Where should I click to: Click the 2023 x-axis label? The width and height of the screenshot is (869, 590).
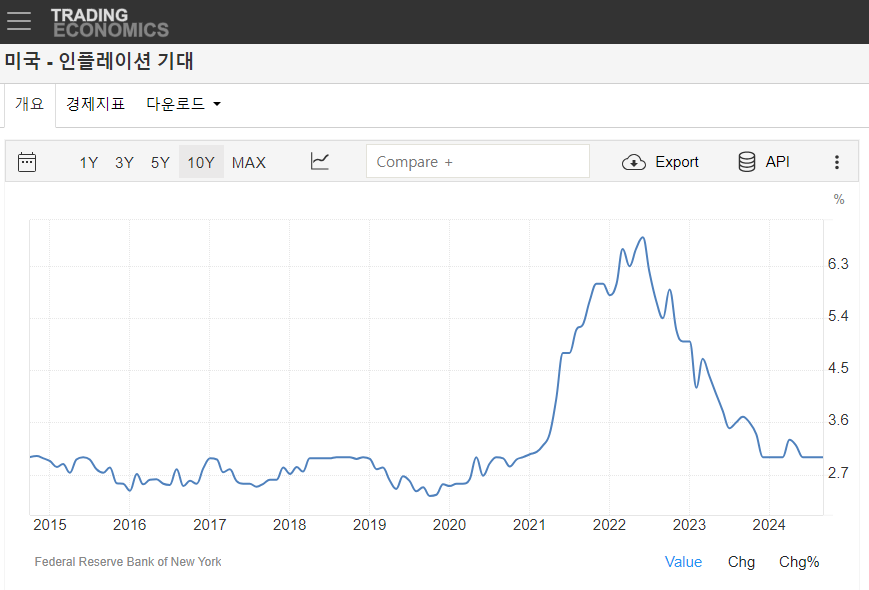point(689,525)
